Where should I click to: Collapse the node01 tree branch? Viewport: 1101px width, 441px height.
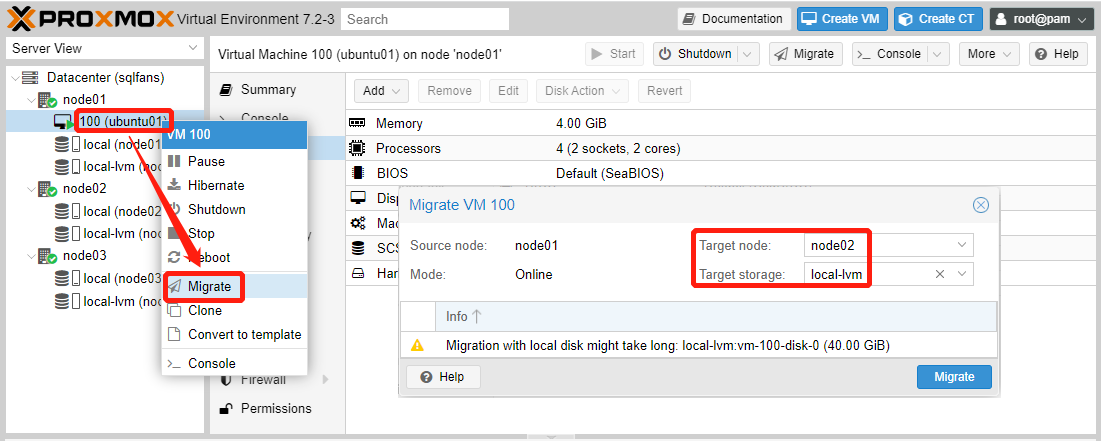click(x=31, y=100)
